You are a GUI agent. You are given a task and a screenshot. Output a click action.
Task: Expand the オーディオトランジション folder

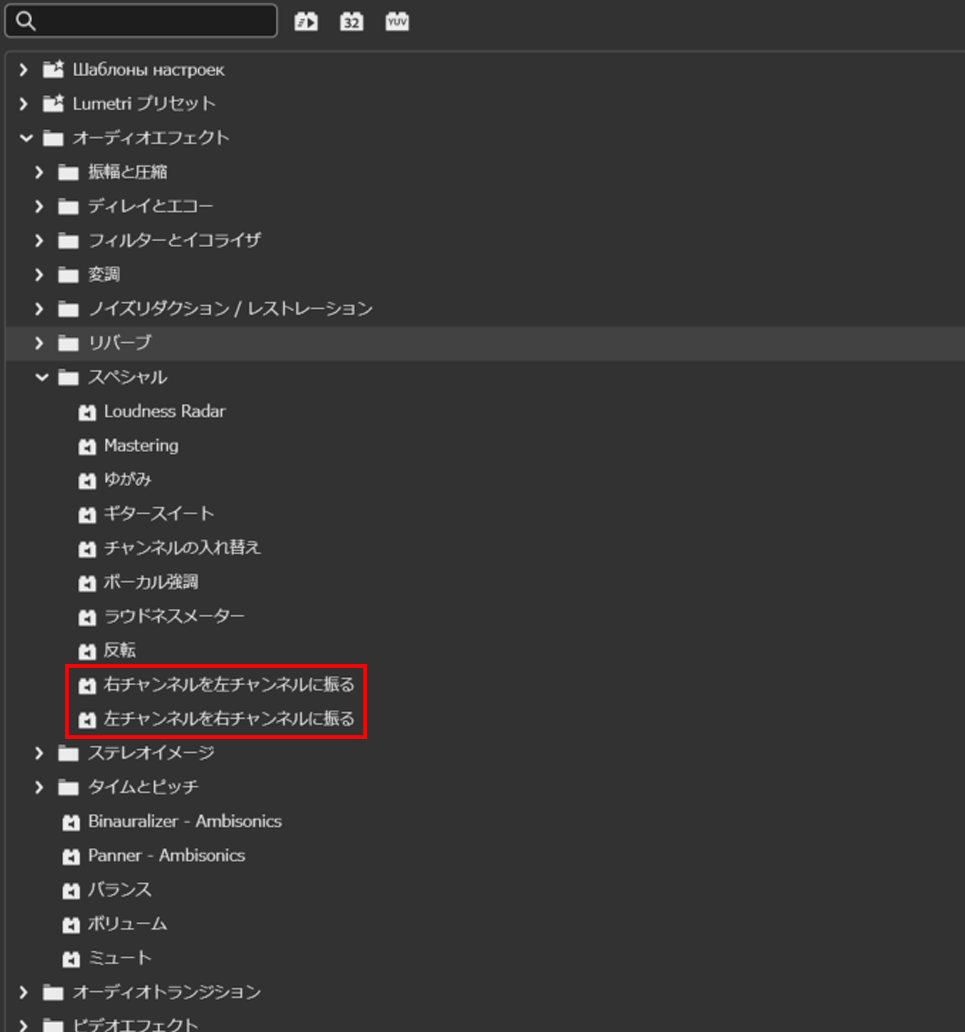(25, 993)
